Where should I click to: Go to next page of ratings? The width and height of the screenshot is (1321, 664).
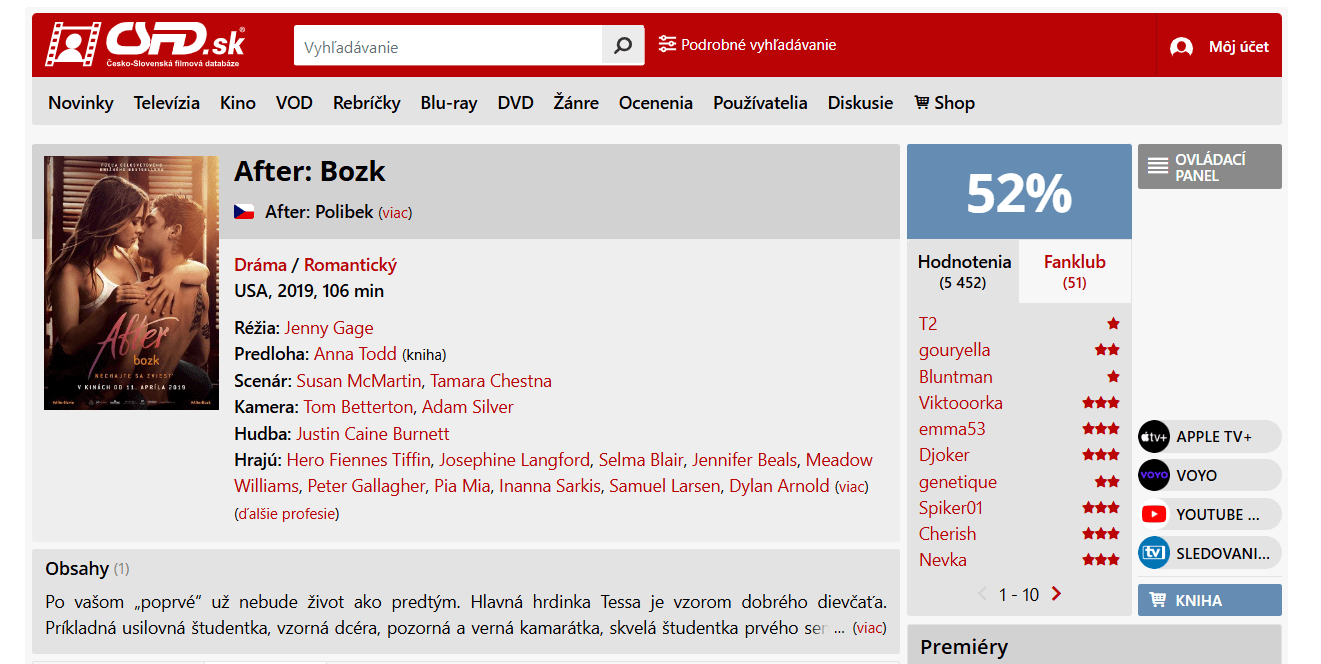1056,594
